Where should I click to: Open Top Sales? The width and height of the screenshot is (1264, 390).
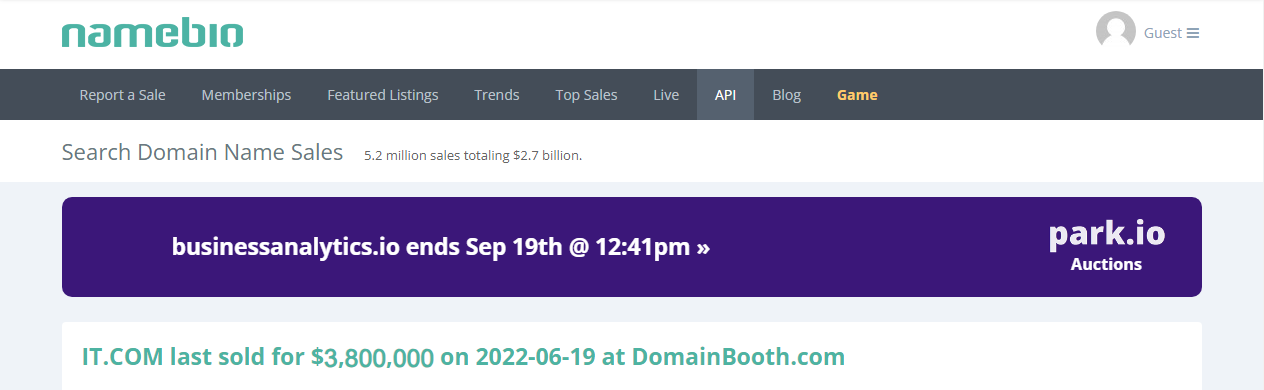point(586,95)
